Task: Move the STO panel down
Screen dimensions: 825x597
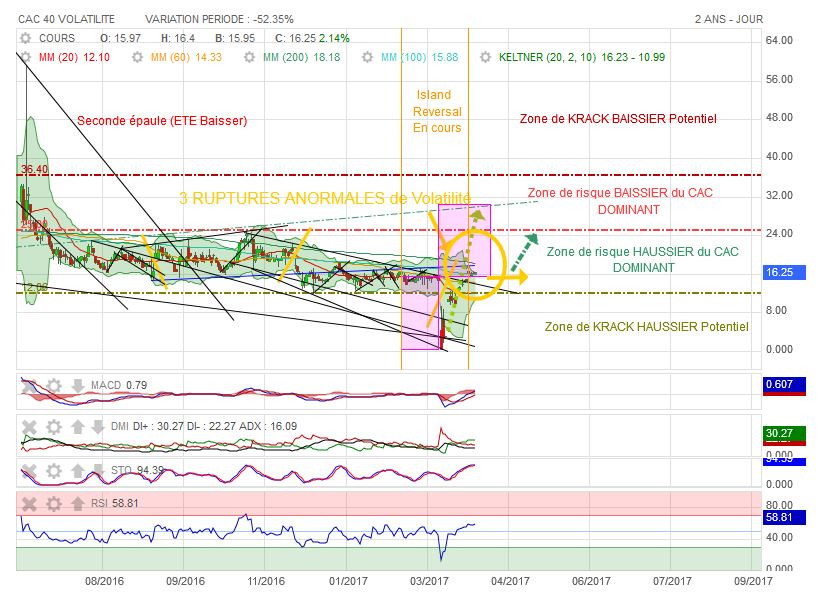Action: click(x=98, y=470)
